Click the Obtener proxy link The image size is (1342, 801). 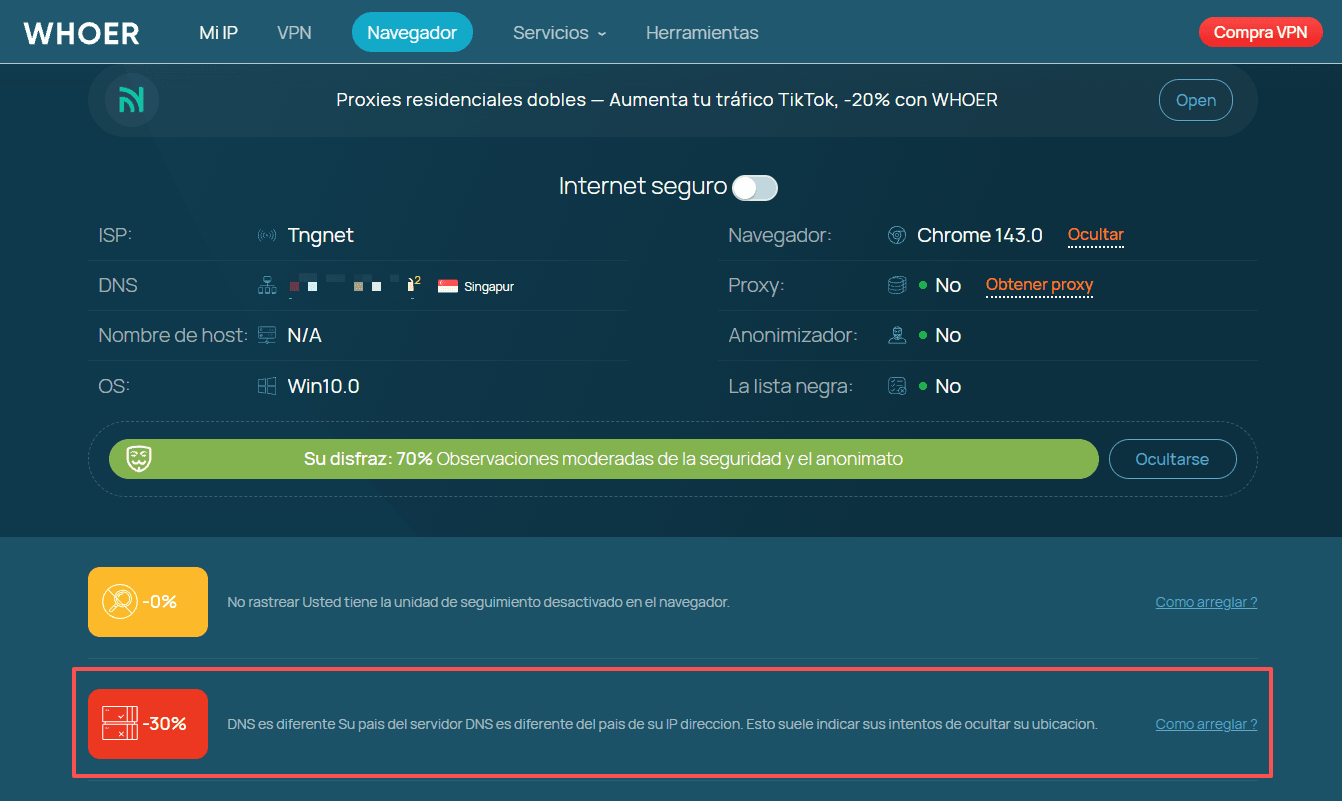1039,285
